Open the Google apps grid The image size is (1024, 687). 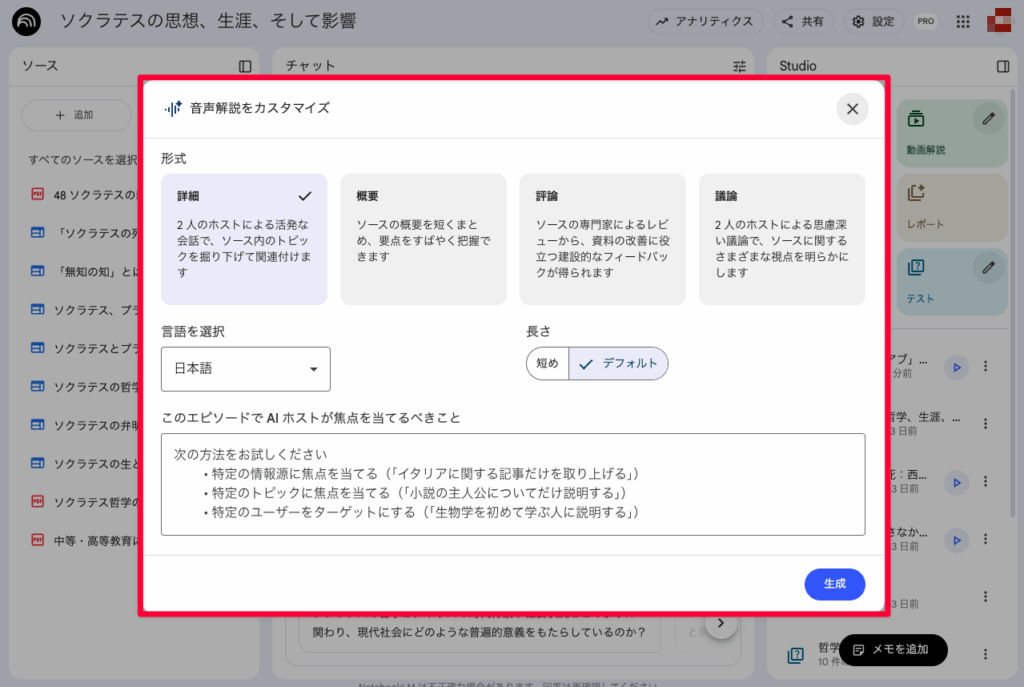point(962,21)
